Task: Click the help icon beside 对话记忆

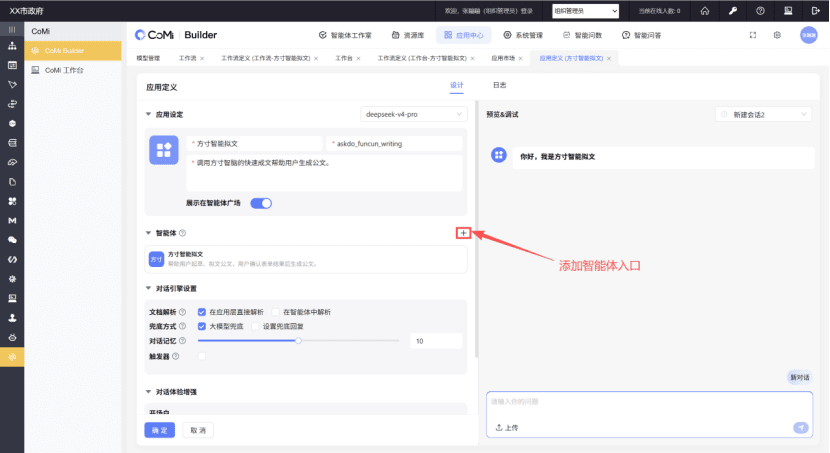Action: (182, 341)
